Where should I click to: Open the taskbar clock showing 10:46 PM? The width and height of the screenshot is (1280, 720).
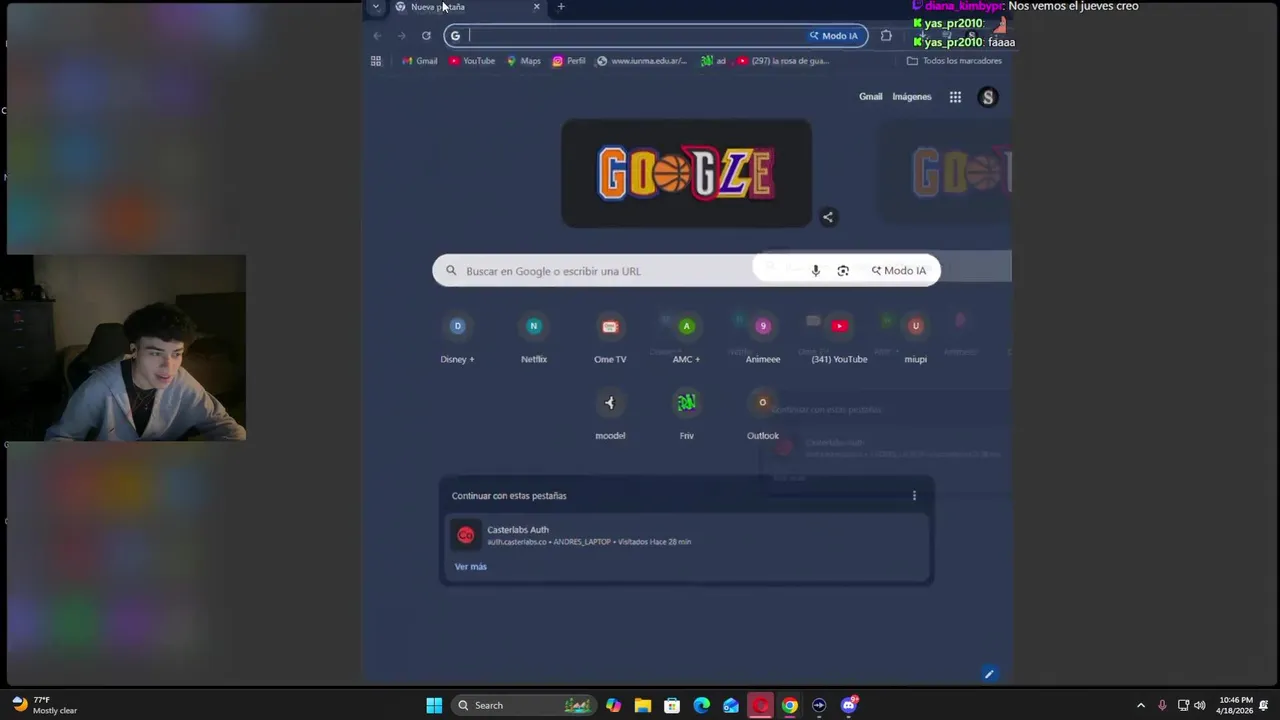(1235, 706)
